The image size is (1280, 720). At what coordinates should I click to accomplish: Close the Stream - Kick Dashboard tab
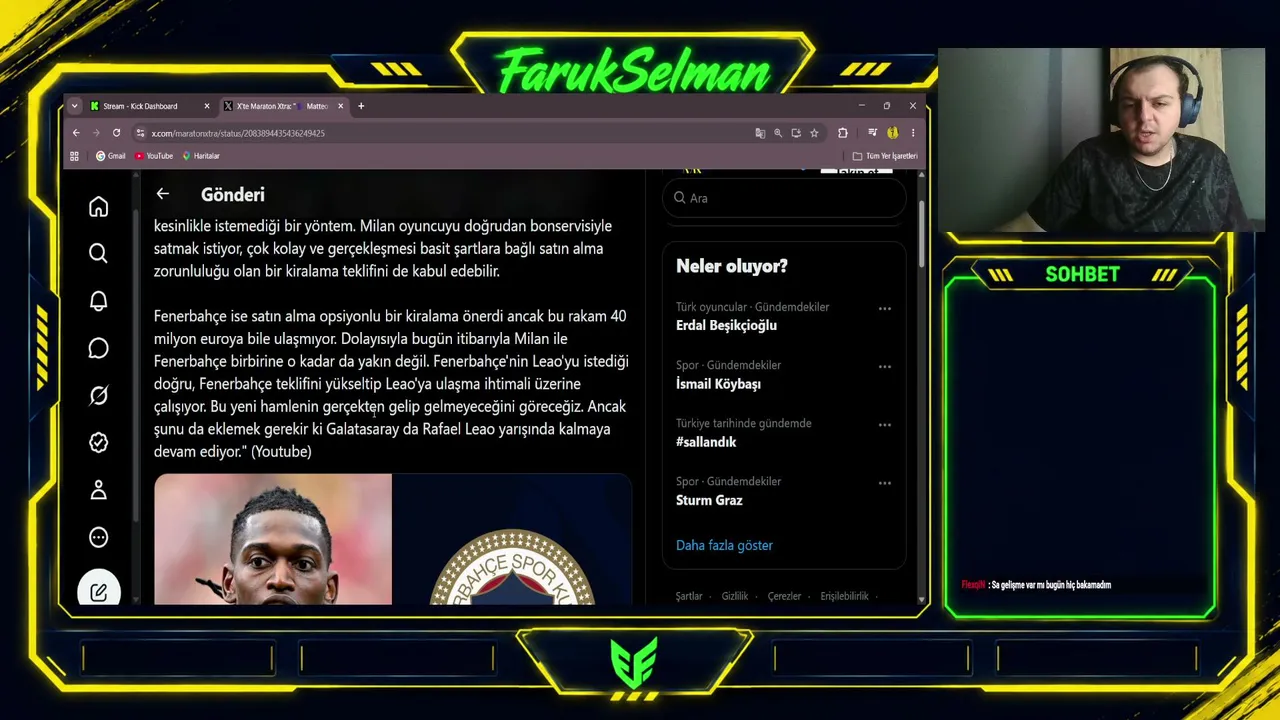click(x=207, y=106)
